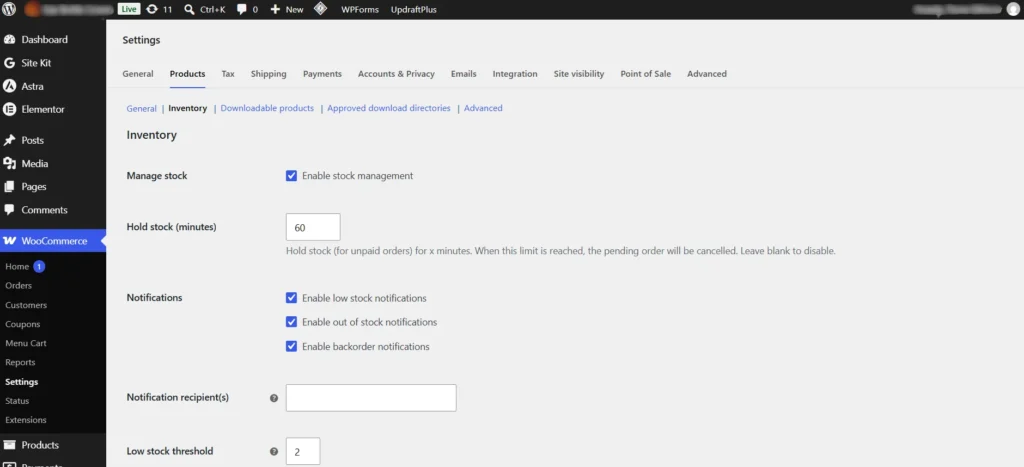Open the Advanced settings tab
This screenshot has width=1024, height=467.
707,74
